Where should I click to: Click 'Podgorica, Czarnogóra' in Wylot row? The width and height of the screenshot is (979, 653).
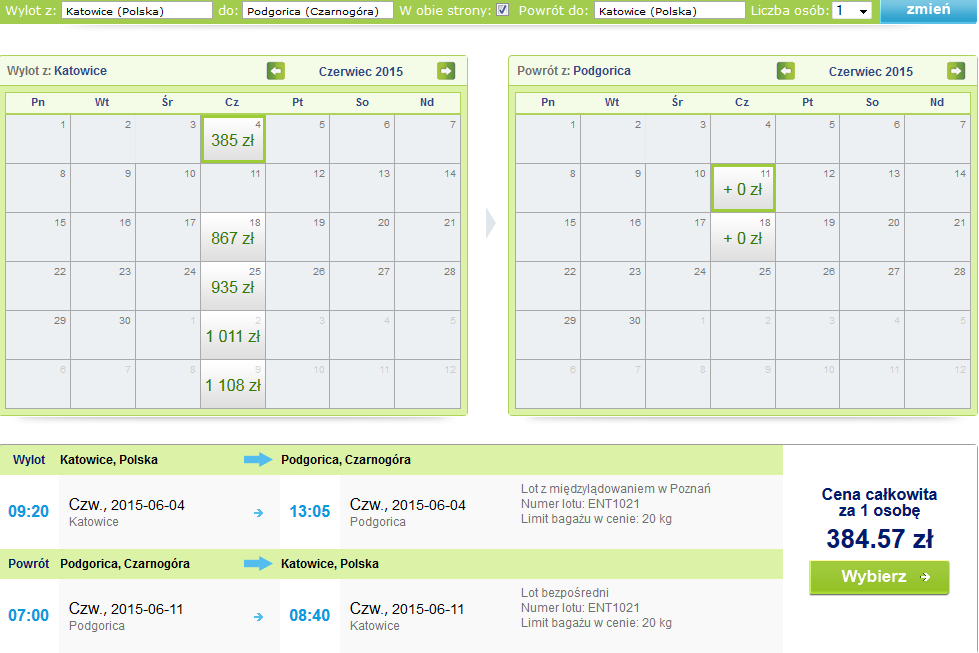coord(346,460)
